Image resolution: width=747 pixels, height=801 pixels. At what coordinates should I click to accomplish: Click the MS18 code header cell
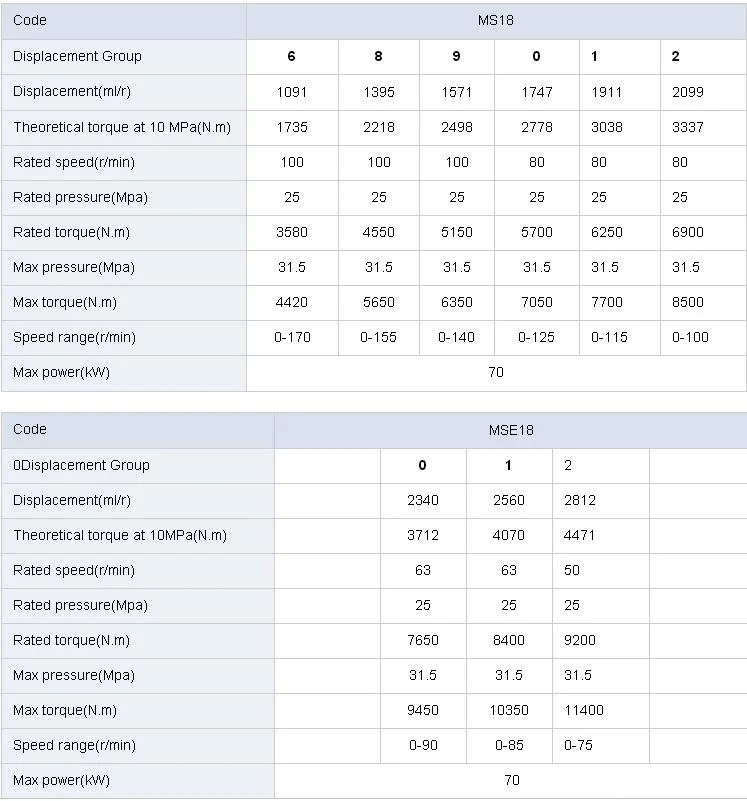(x=496, y=20)
